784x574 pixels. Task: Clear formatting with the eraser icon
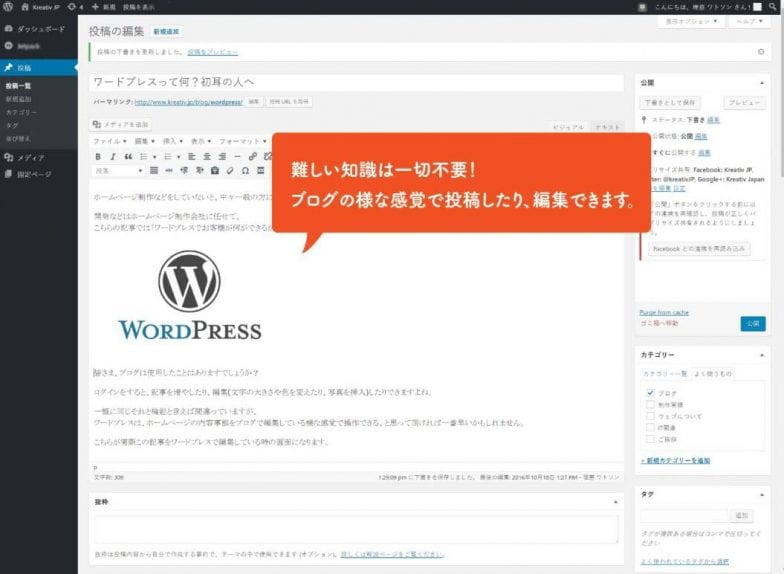[x=230, y=170]
